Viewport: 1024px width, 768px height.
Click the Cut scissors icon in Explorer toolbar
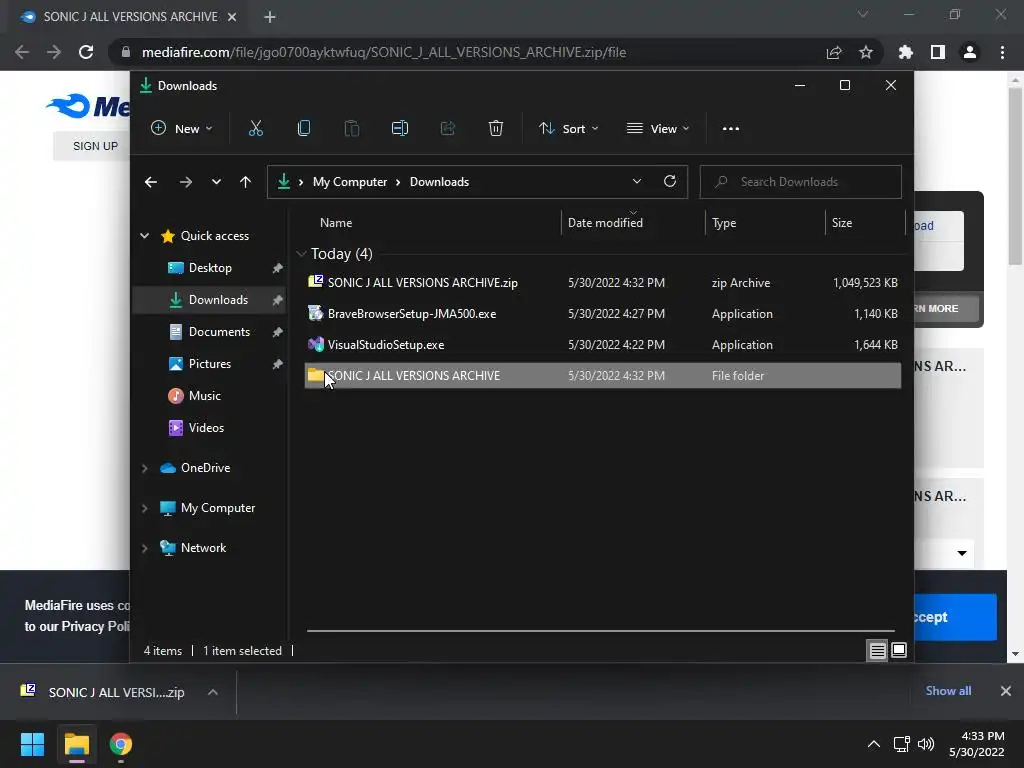(255, 129)
